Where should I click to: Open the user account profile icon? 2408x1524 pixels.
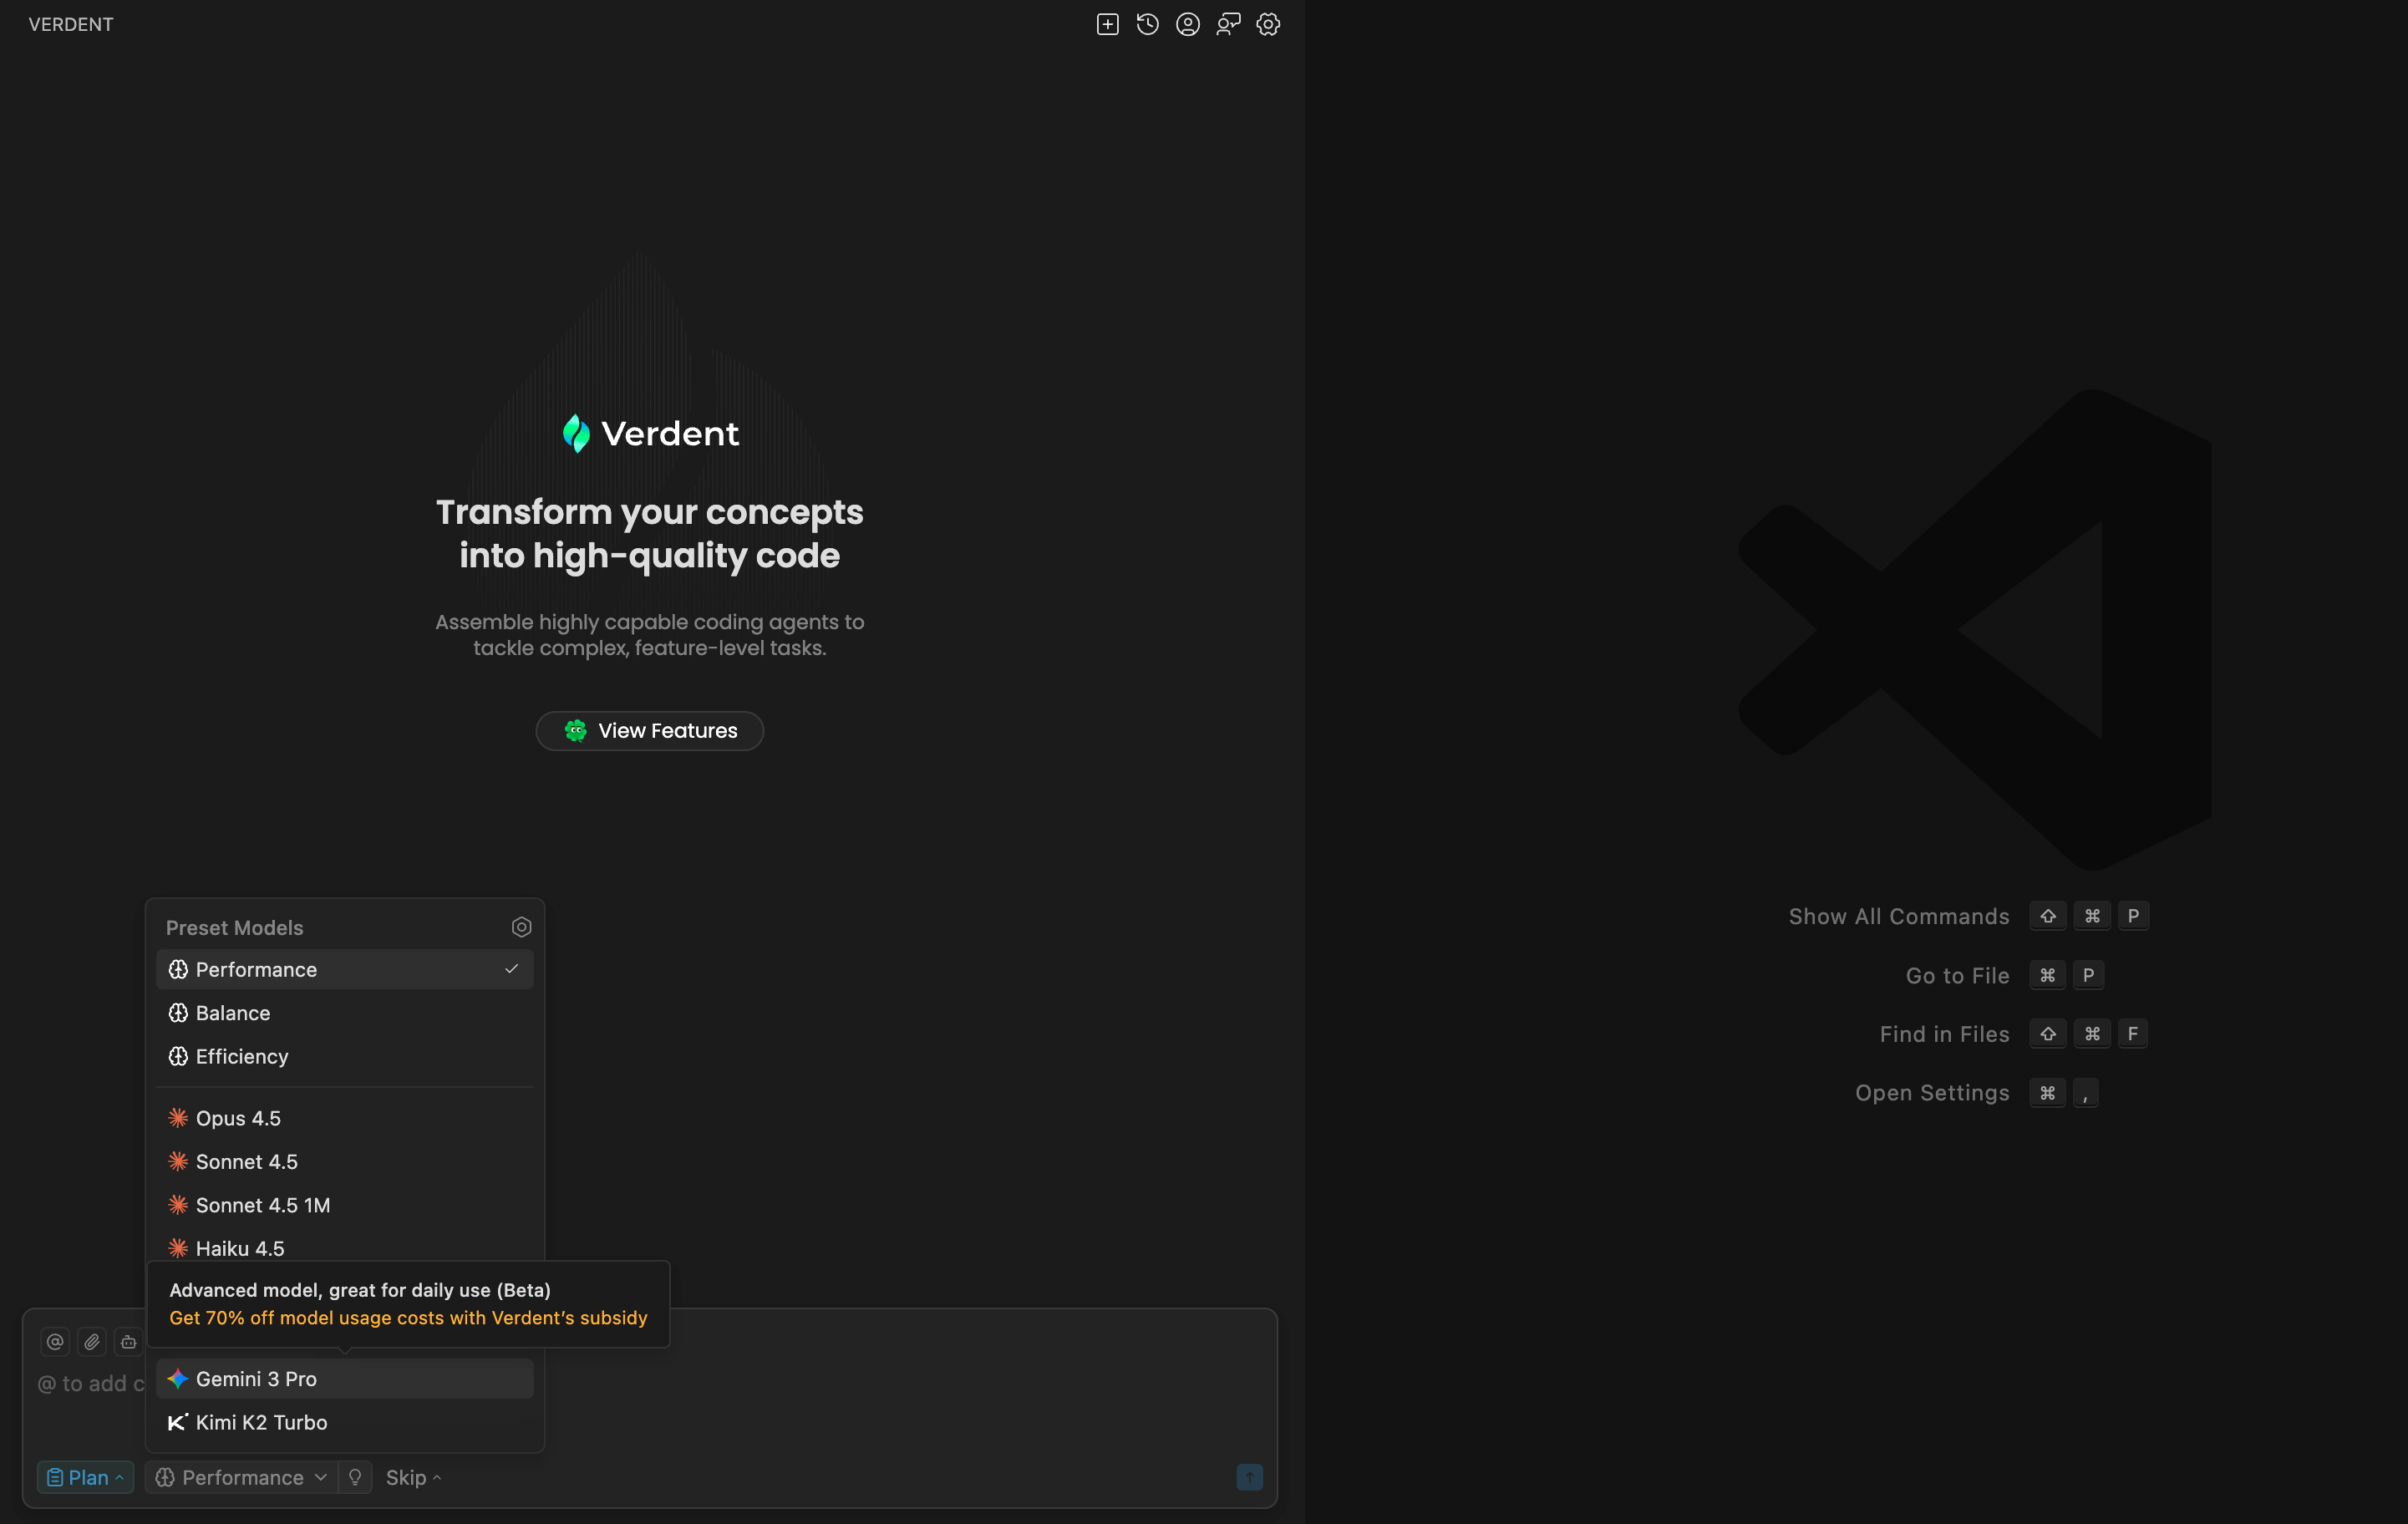coord(1187,24)
